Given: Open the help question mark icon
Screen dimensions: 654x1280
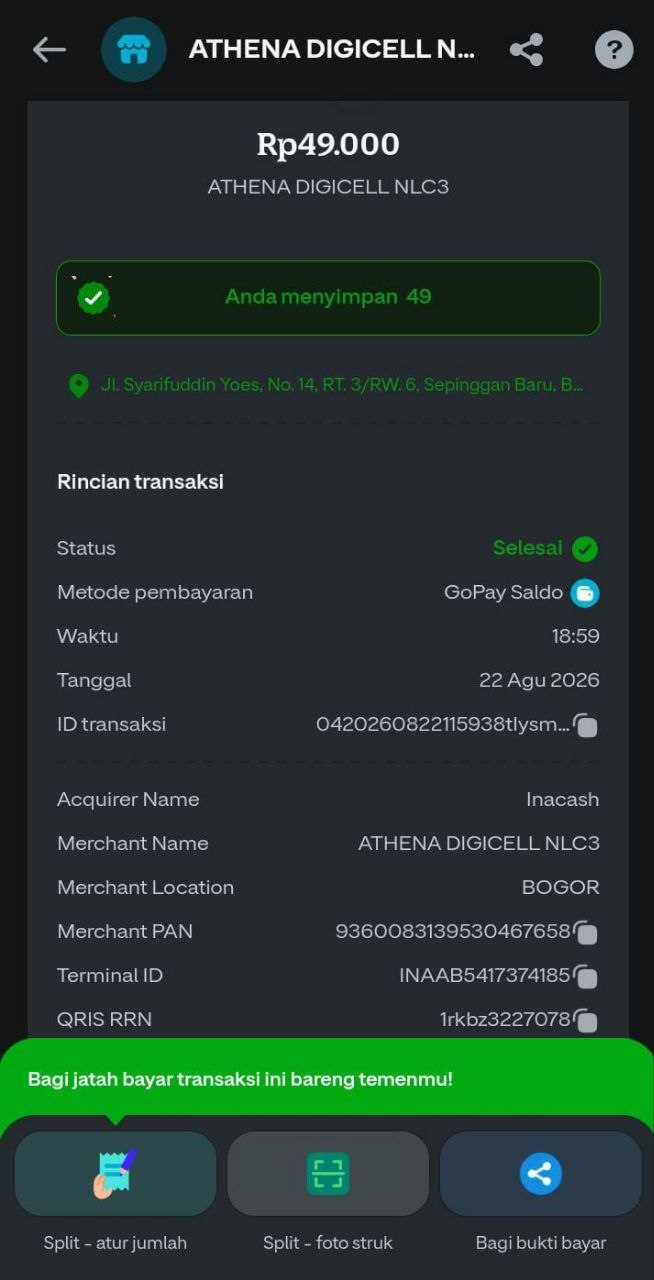Looking at the screenshot, I should click(x=614, y=49).
